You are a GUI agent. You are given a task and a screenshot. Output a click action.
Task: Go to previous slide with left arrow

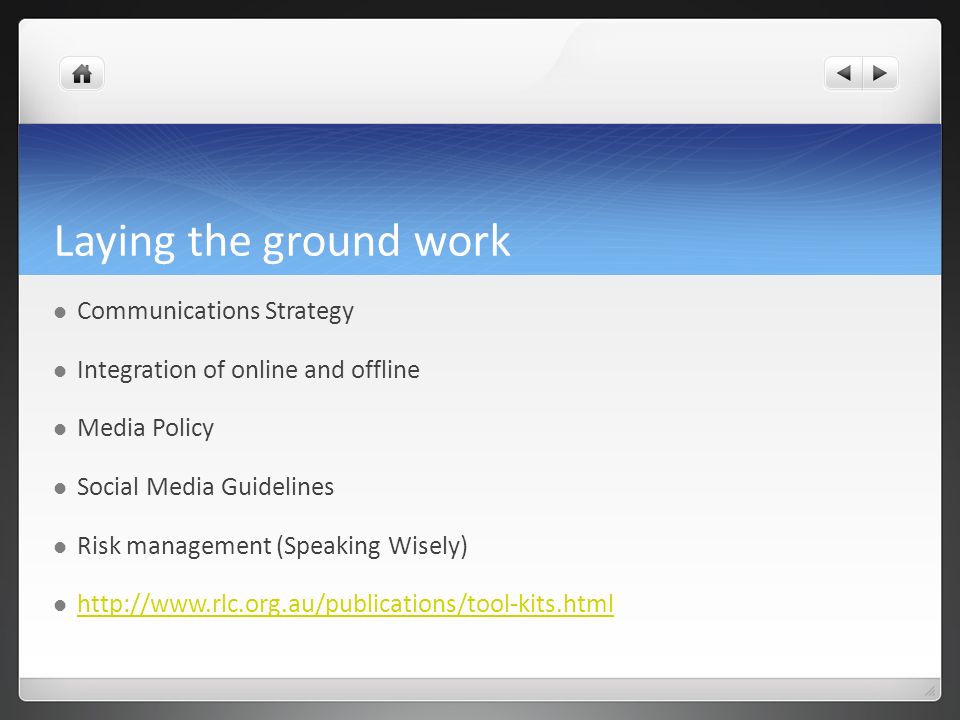(844, 73)
